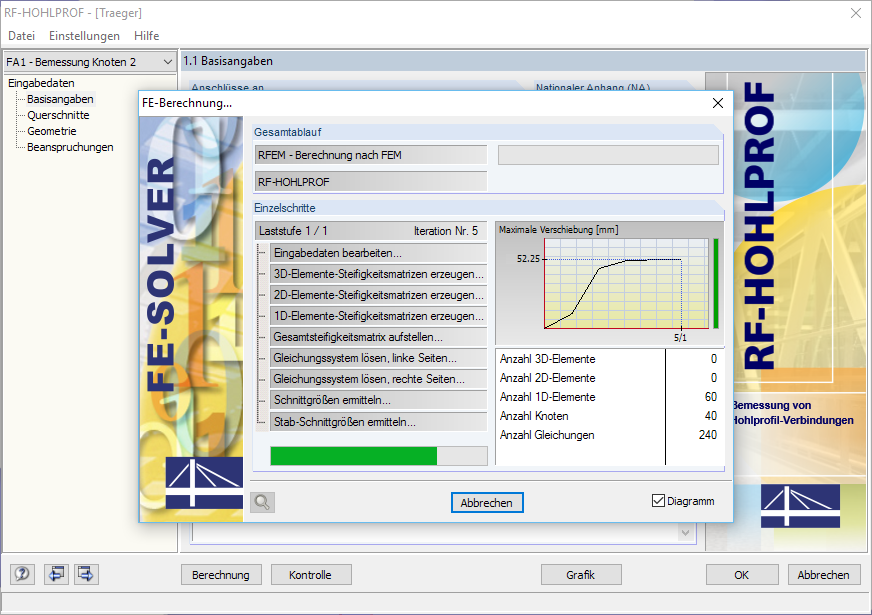The height and width of the screenshot is (615, 872).
Task: Click the green calculation progress bar
Action: (379, 456)
